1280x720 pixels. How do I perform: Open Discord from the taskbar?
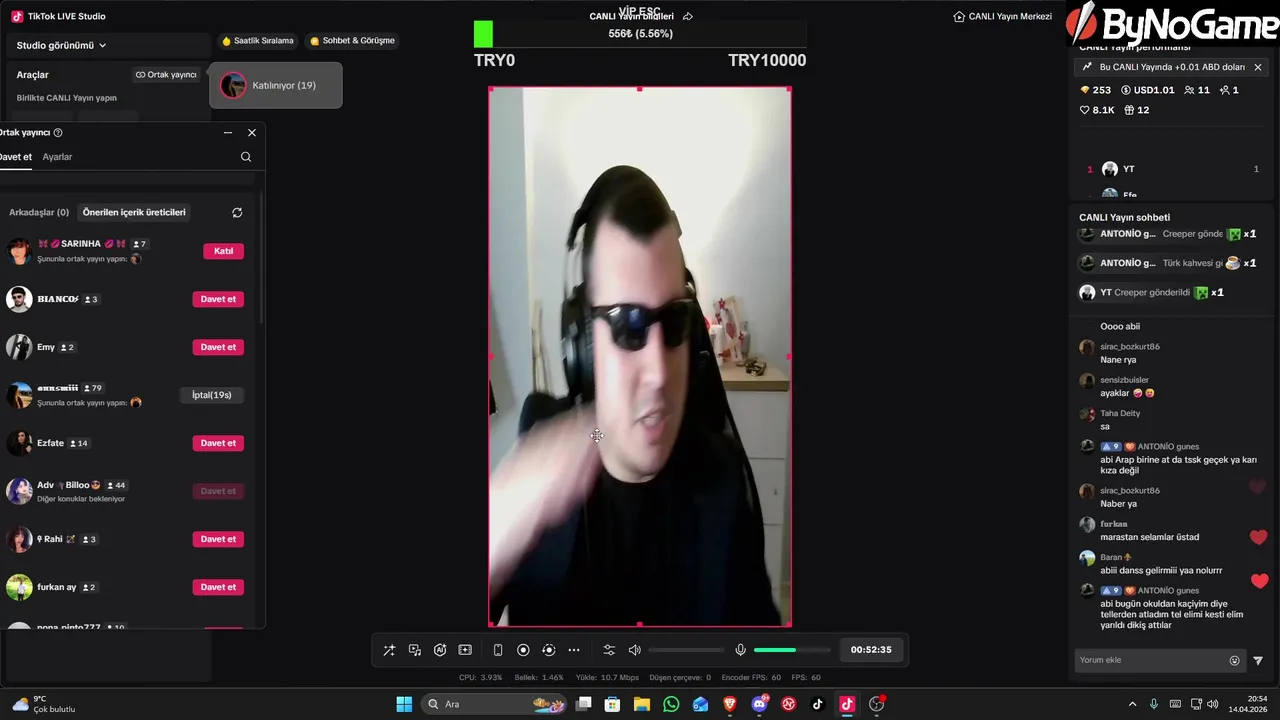click(759, 704)
